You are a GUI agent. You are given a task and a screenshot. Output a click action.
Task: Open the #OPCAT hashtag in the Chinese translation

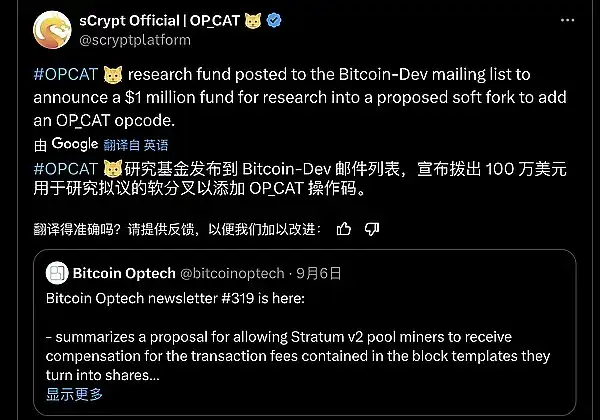click(66, 166)
